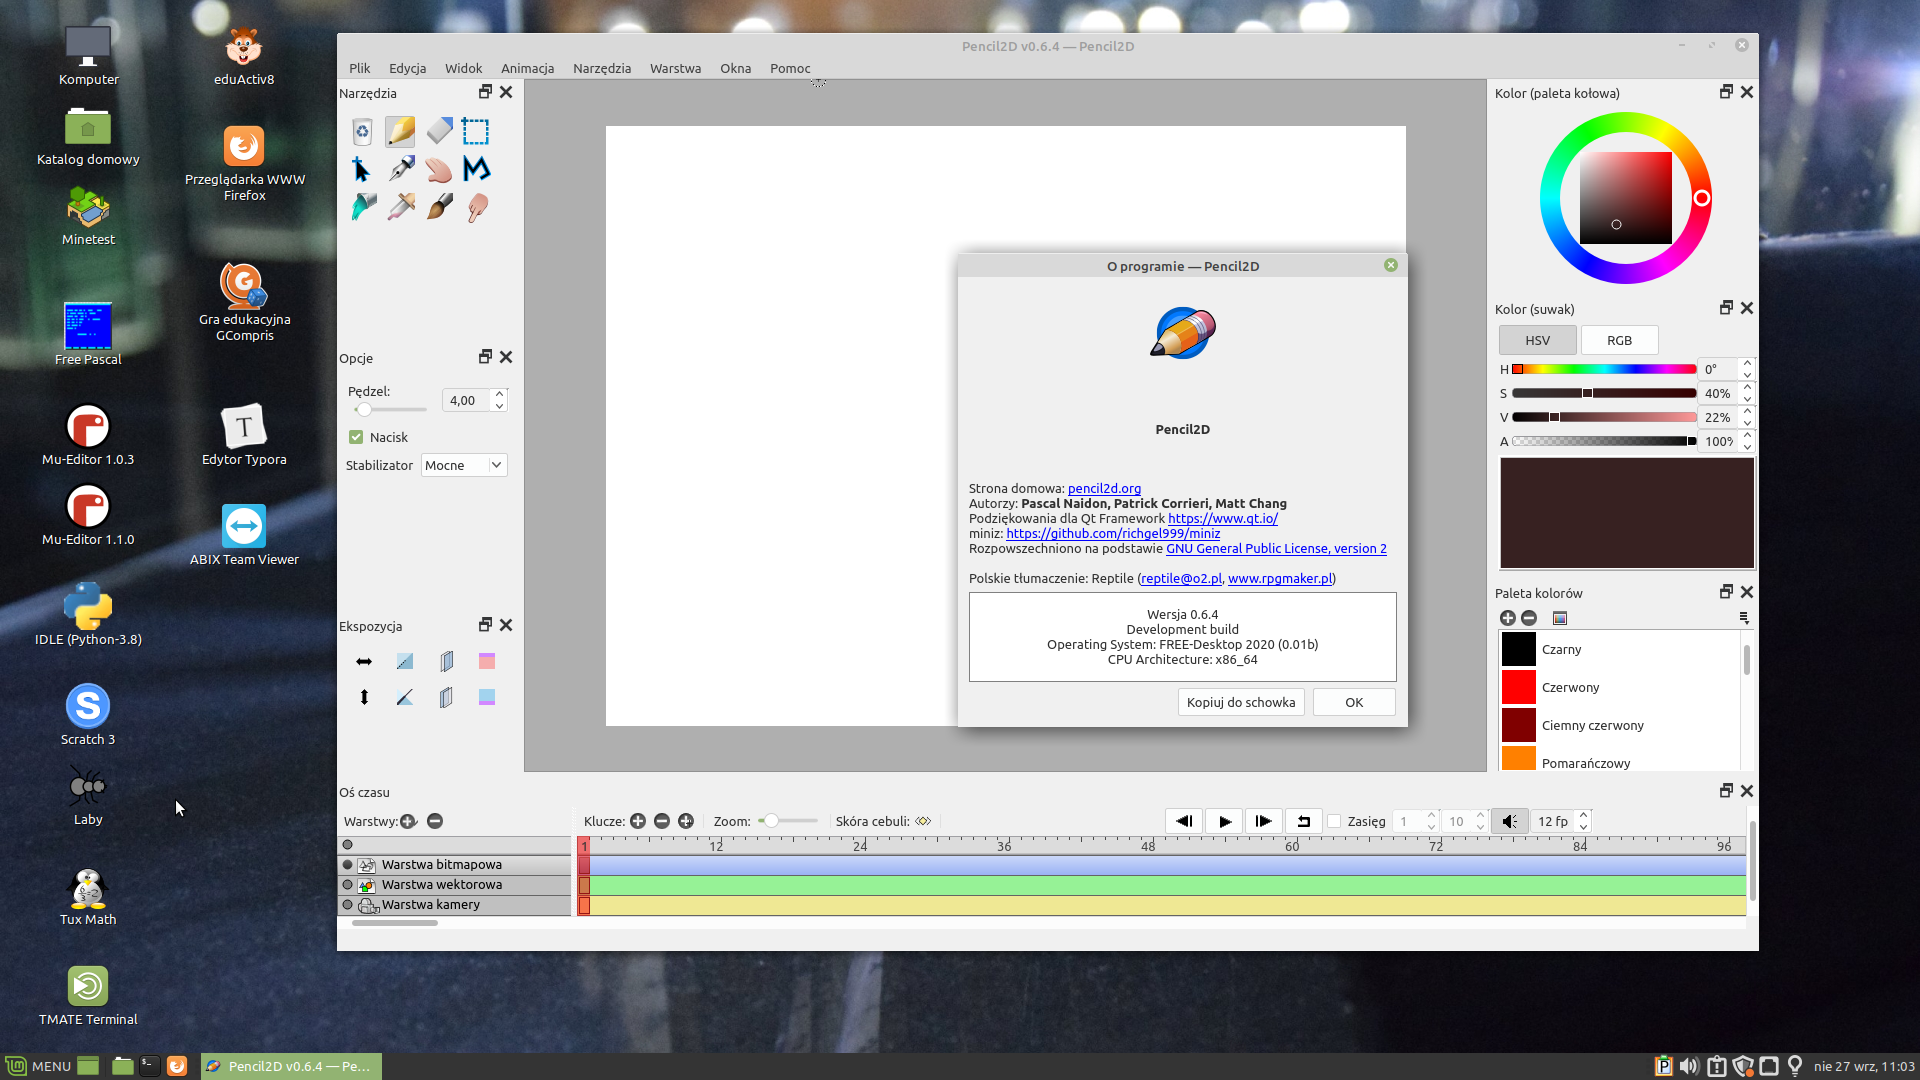Uncheck the Nacisk pressure checkbox
This screenshot has height=1080, width=1920.
coord(356,437)
